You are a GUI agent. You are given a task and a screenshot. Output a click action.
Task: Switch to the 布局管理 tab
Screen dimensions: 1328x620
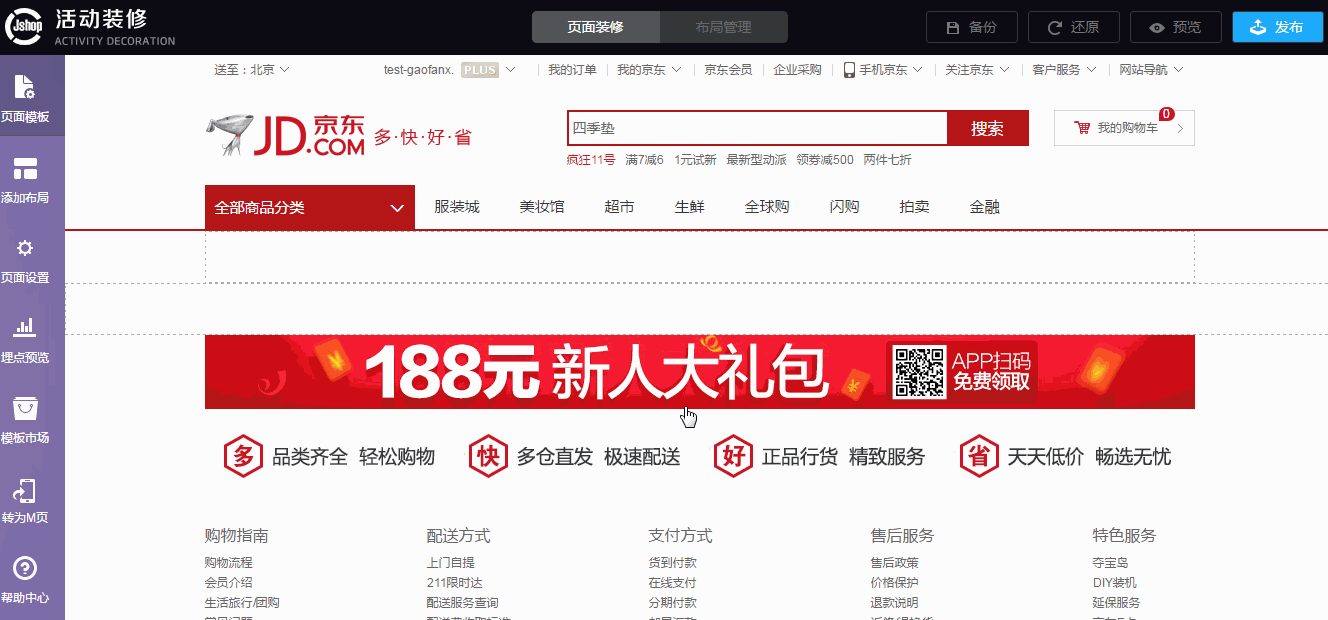pyautogui.click(x=724, y=27)
